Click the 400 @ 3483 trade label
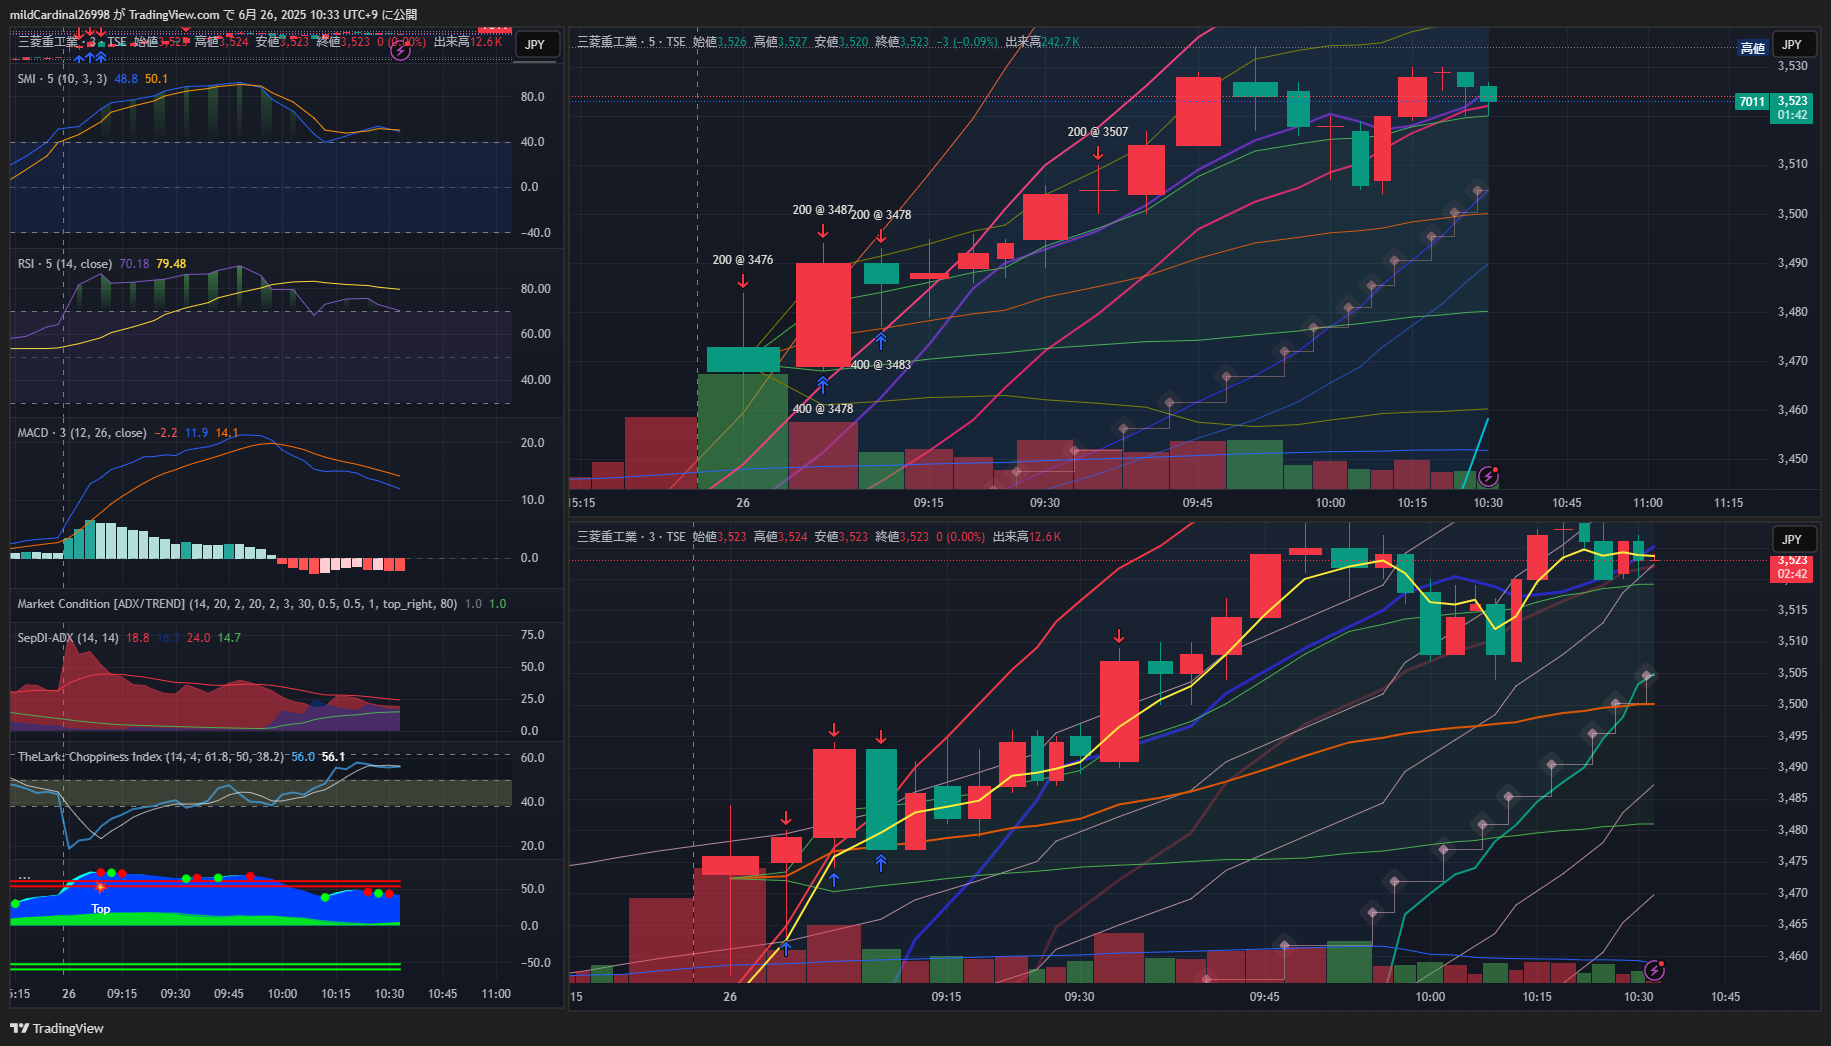The image size is (1831, 1046). 881,365
